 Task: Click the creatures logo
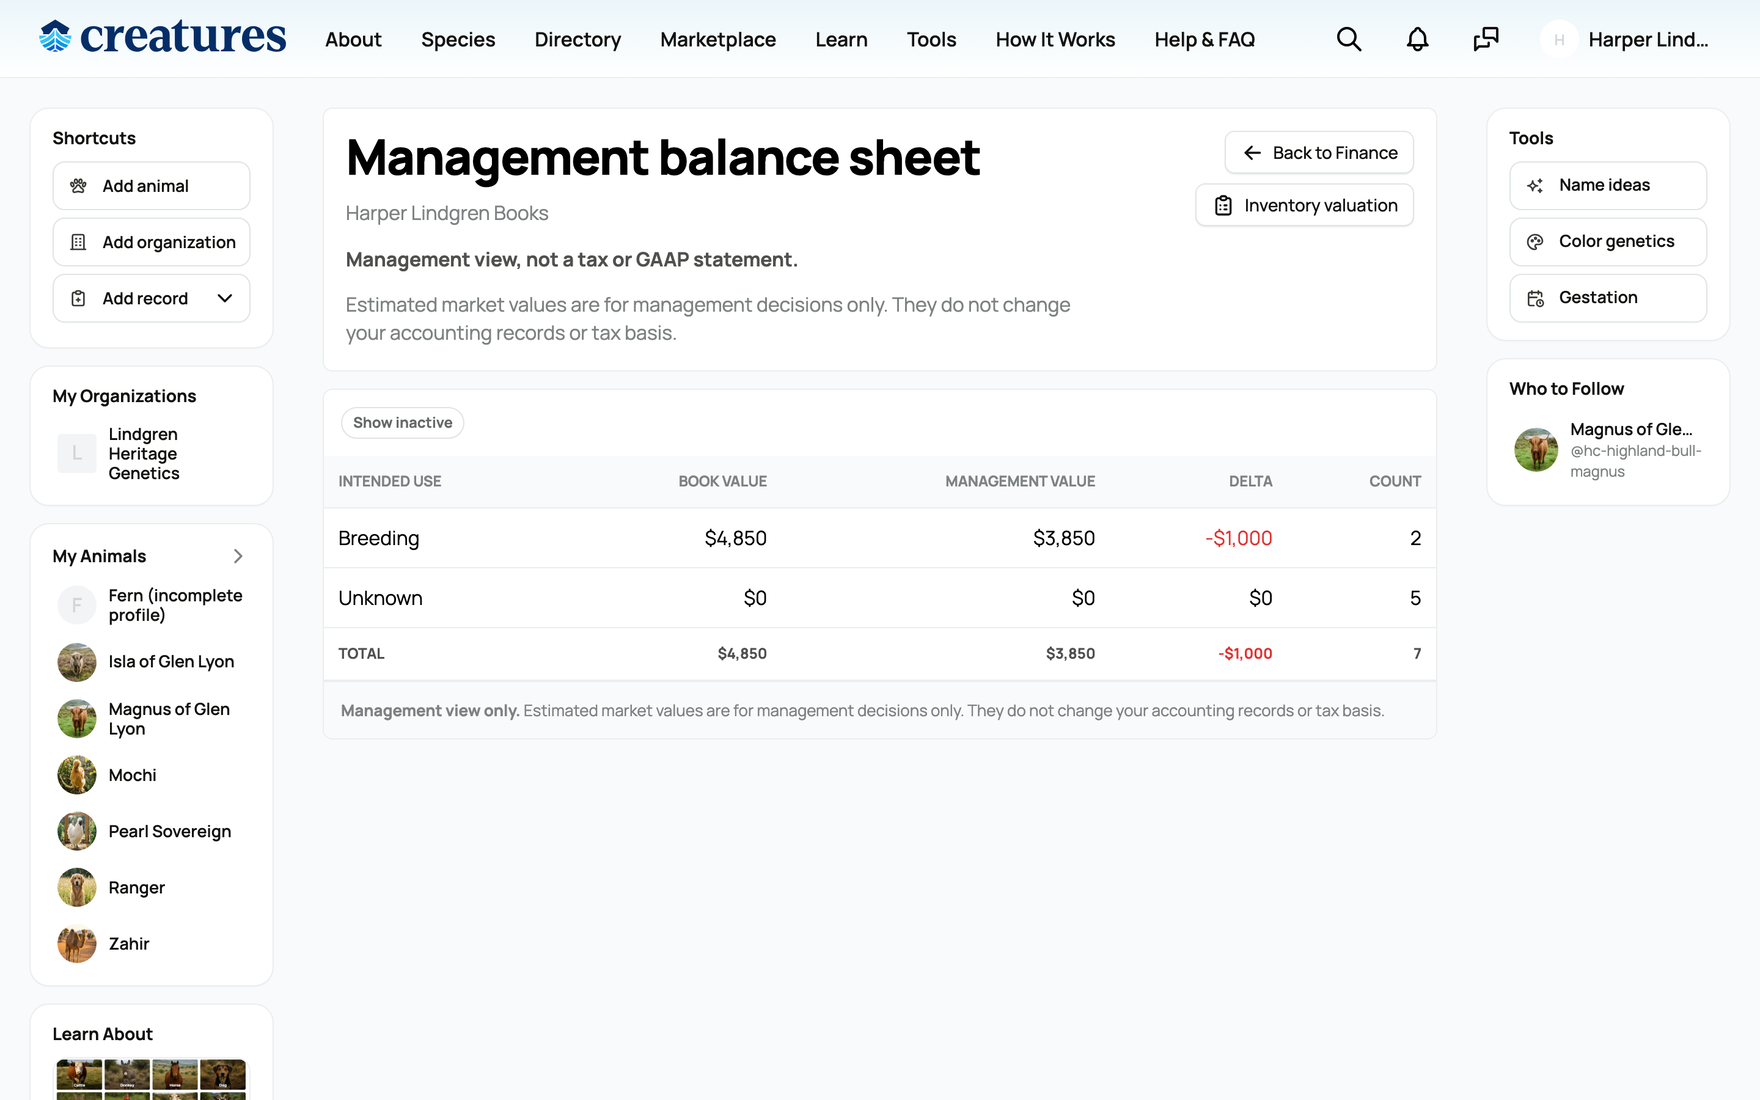tap(162, 37)
